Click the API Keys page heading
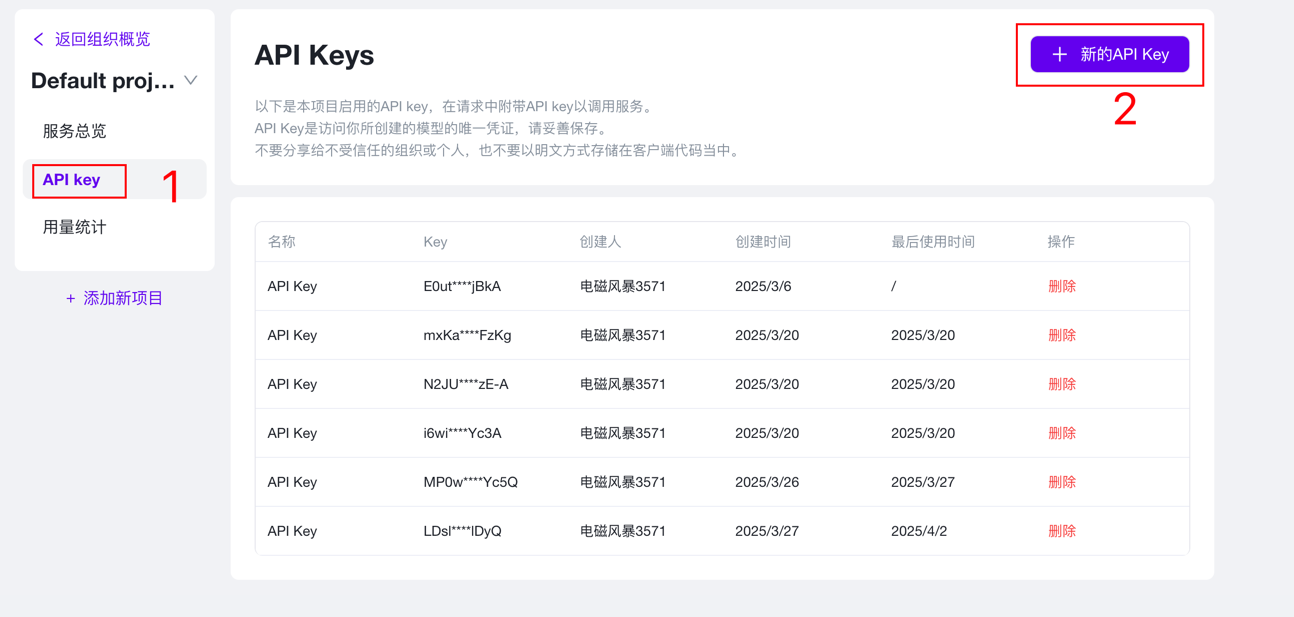Screen dimensions: 1294x617 314,55
